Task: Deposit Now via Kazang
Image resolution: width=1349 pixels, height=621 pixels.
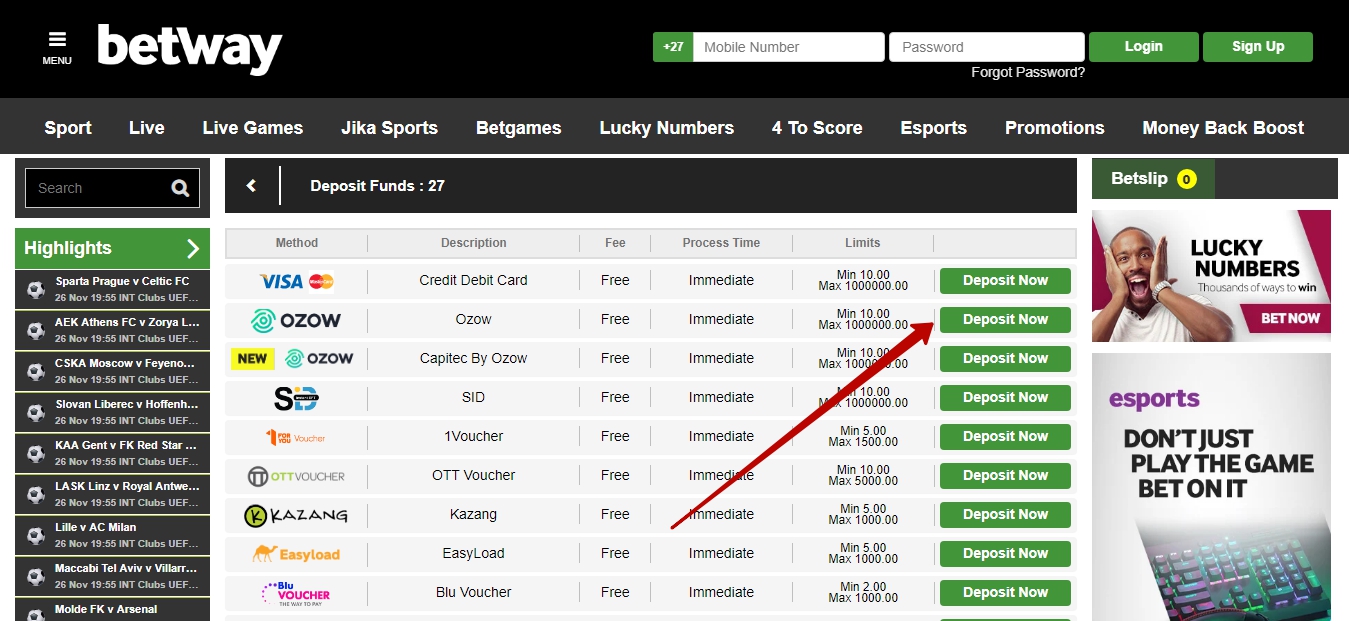Action: point(1005,515)
